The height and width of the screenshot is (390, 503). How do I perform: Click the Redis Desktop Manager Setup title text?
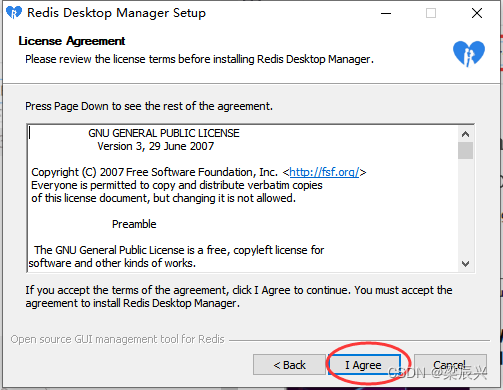(116, 13)
